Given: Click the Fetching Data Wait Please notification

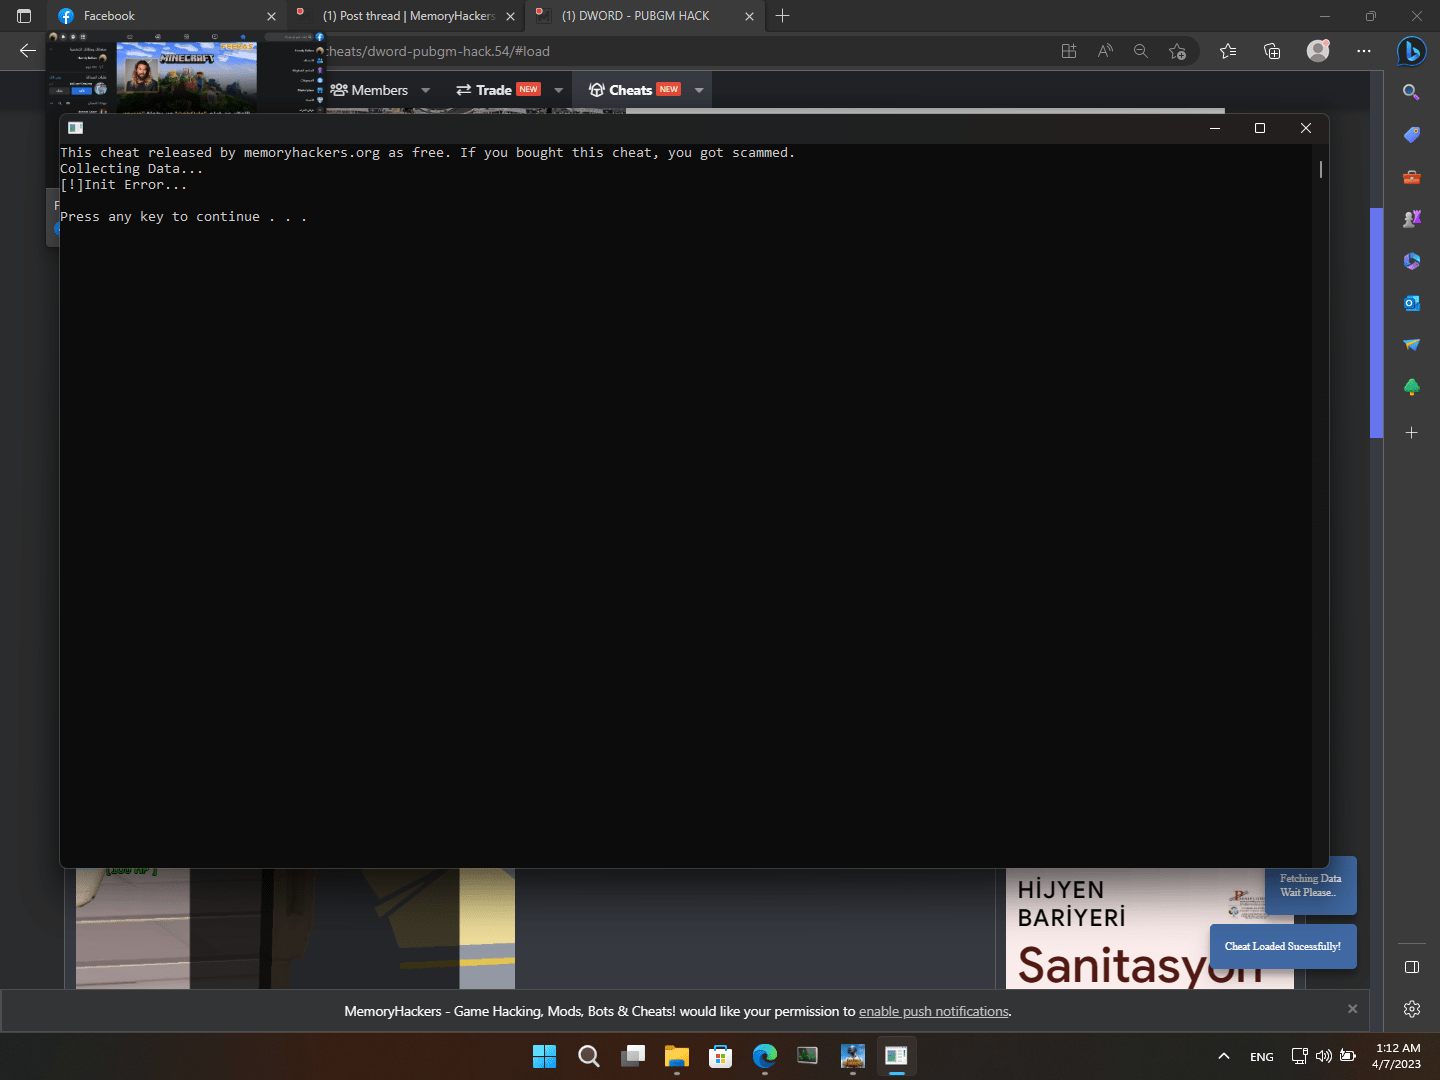Looking at the screenshot, I should tap(1311, 885).
